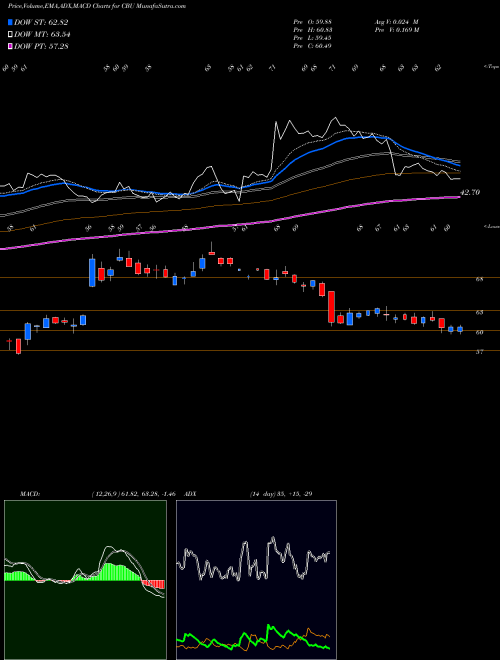
Task: Click the tall blue candlestick at the gap up
Action: click(x=92, y=273)
